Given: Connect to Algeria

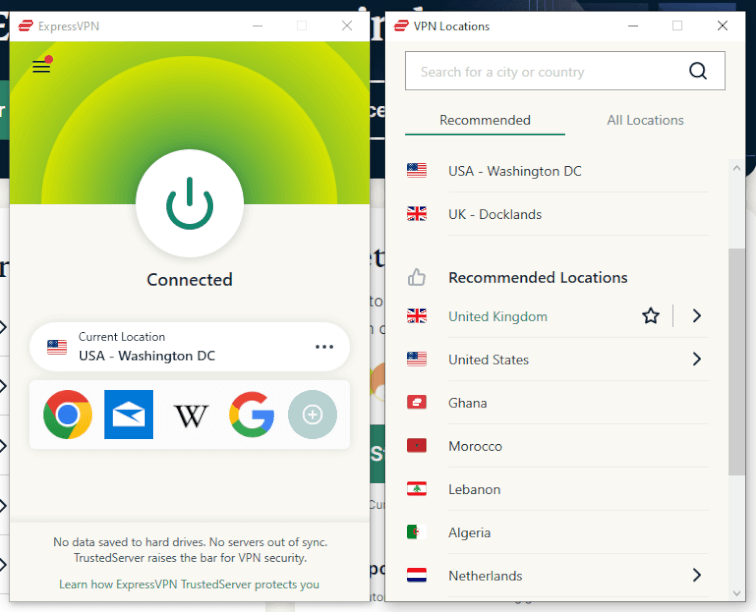Looking at the screenshot, I should pyautogui.click(x=557, y=532).
